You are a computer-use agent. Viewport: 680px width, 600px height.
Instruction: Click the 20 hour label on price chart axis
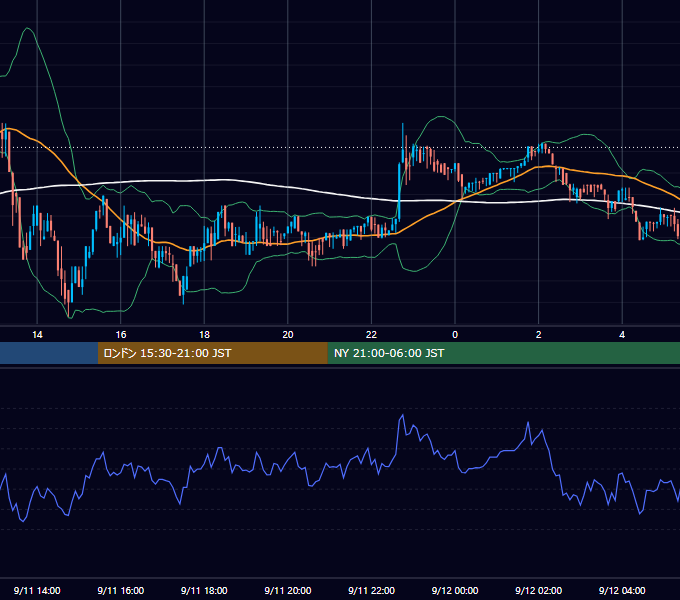[288, 335]
